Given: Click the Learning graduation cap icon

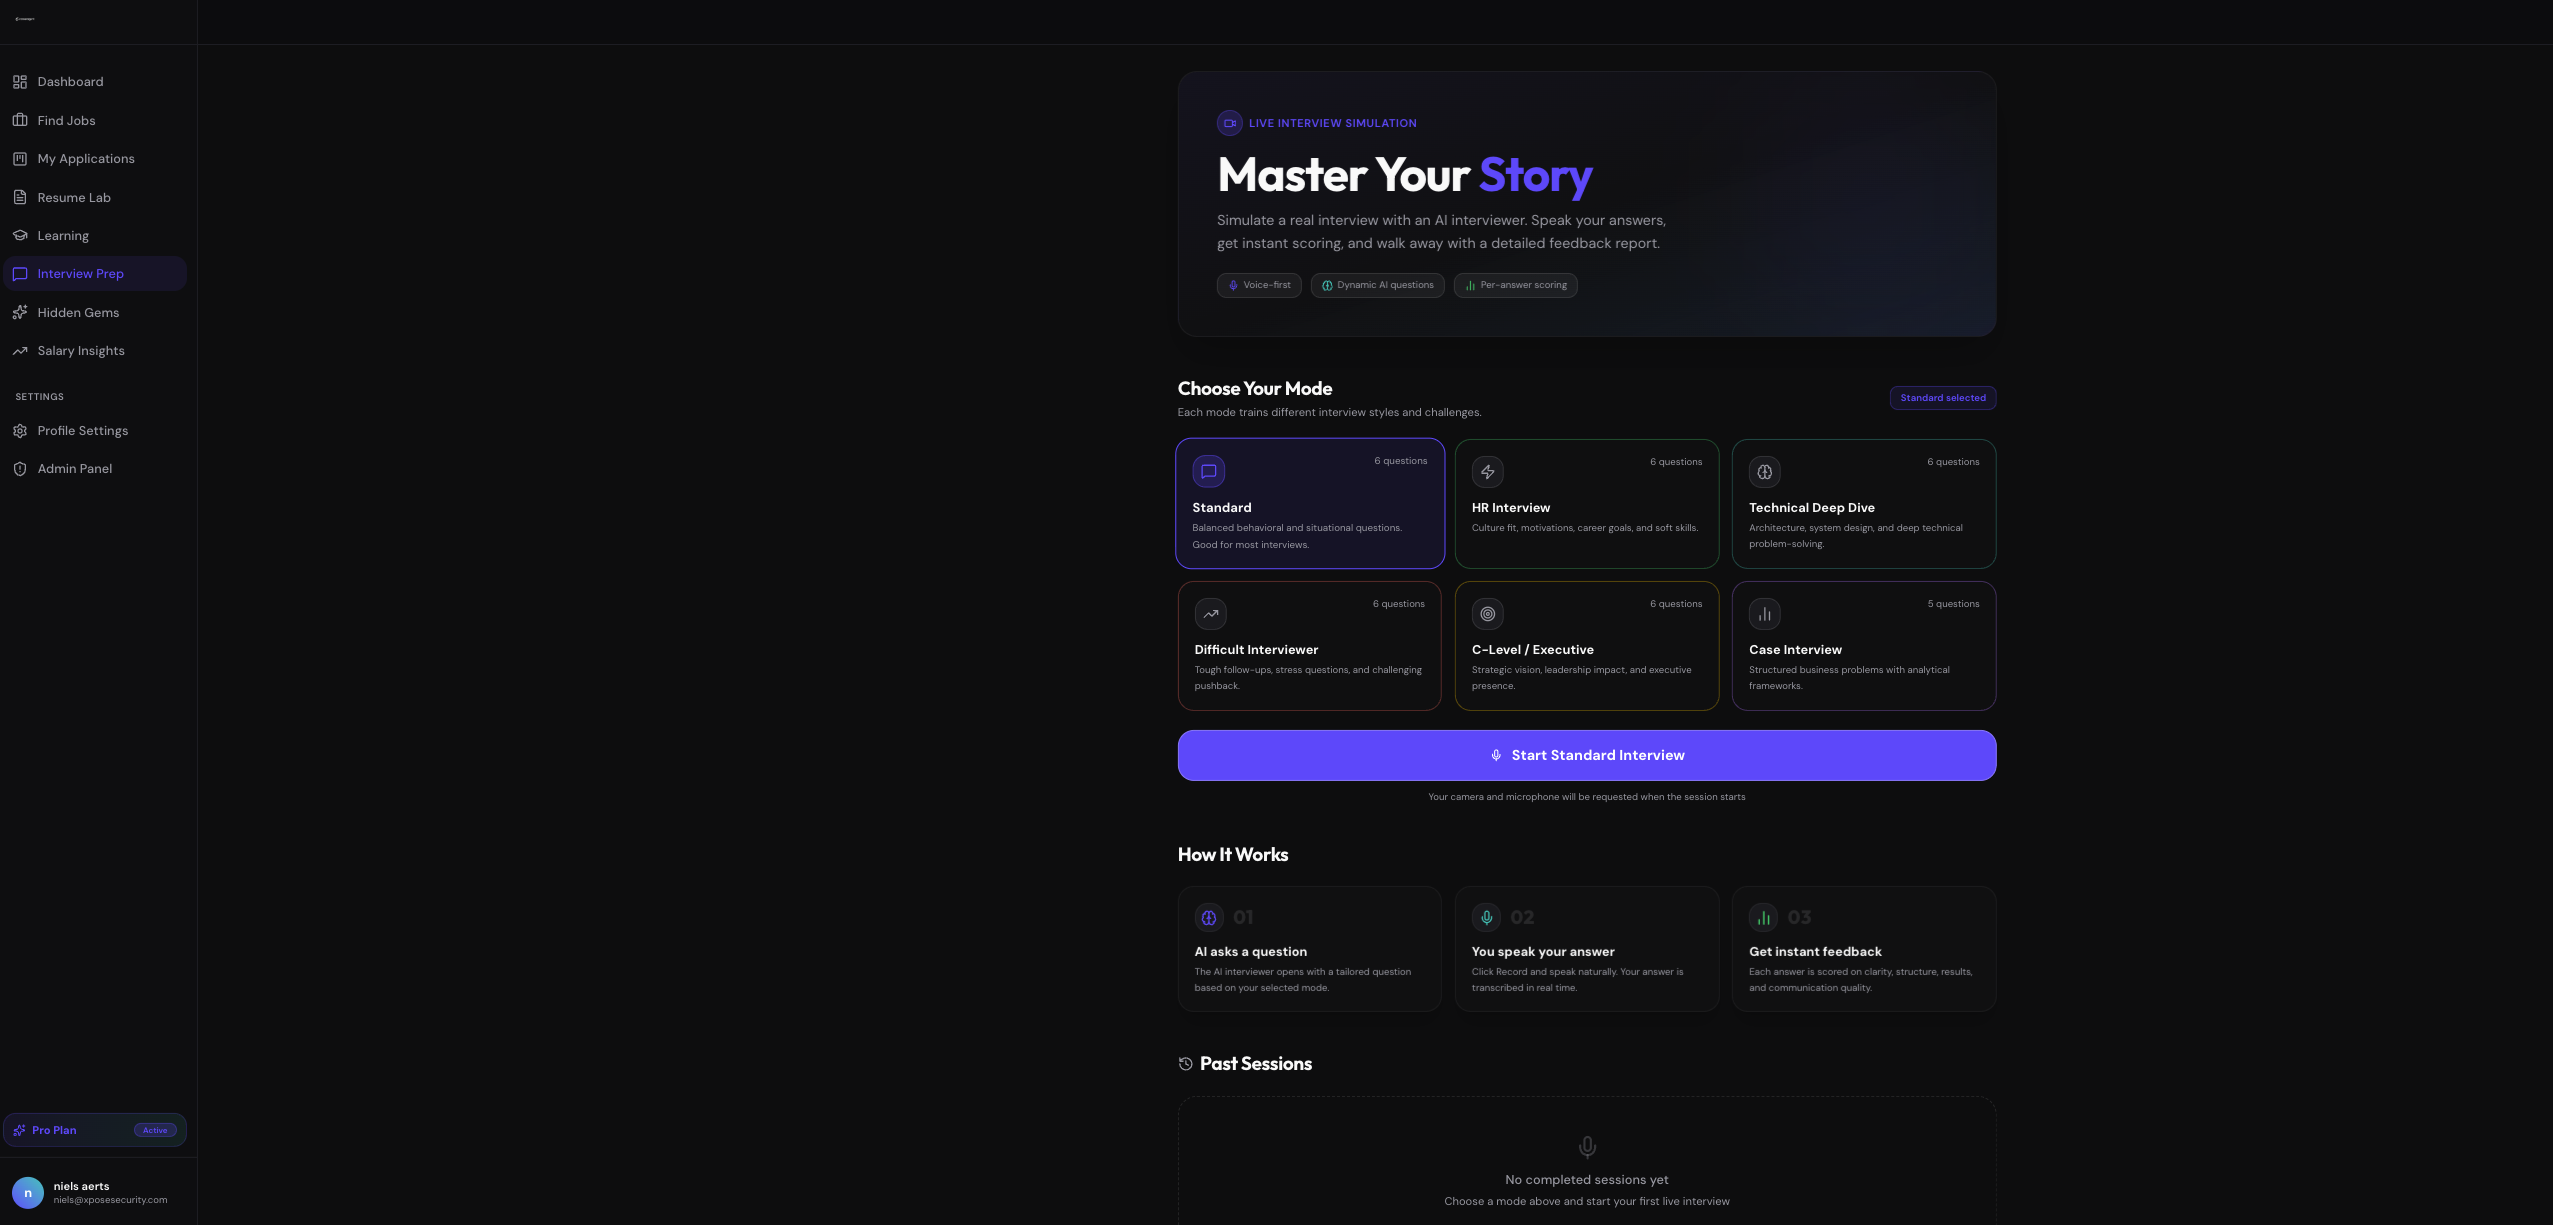Looking at the screenshot, I should tap(20, 235).
